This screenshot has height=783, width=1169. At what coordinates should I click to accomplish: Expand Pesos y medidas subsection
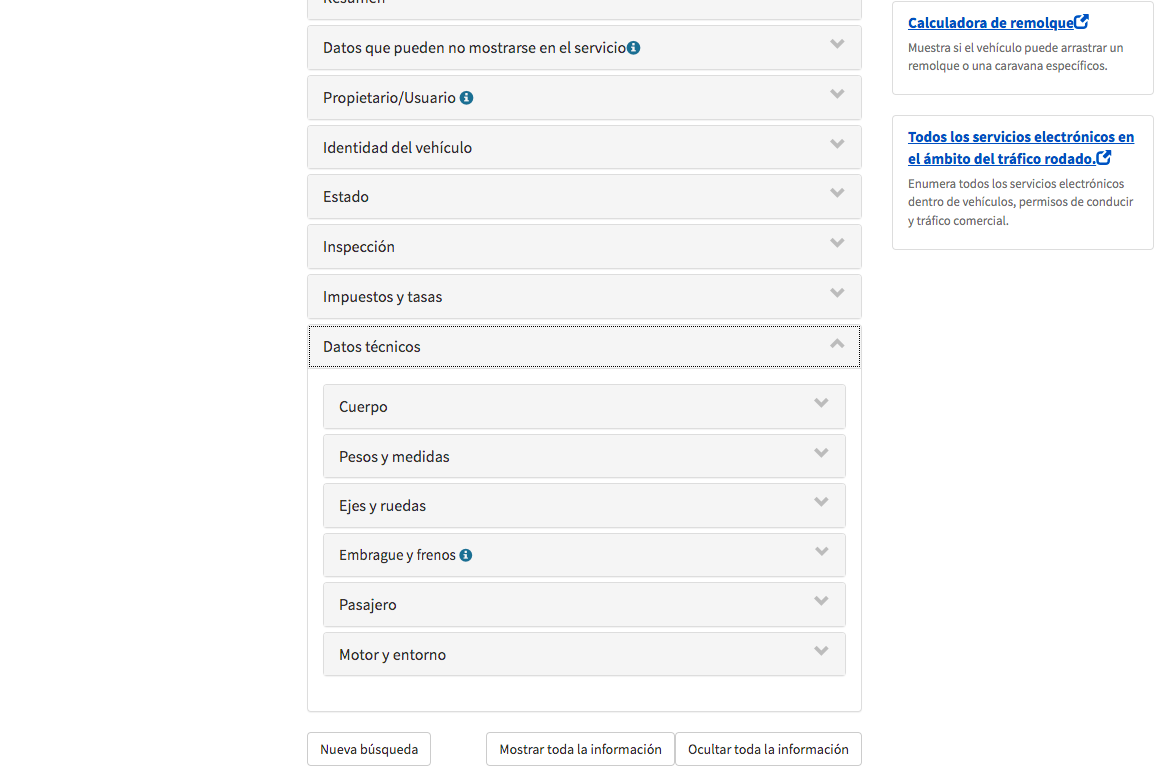(584, 456)
